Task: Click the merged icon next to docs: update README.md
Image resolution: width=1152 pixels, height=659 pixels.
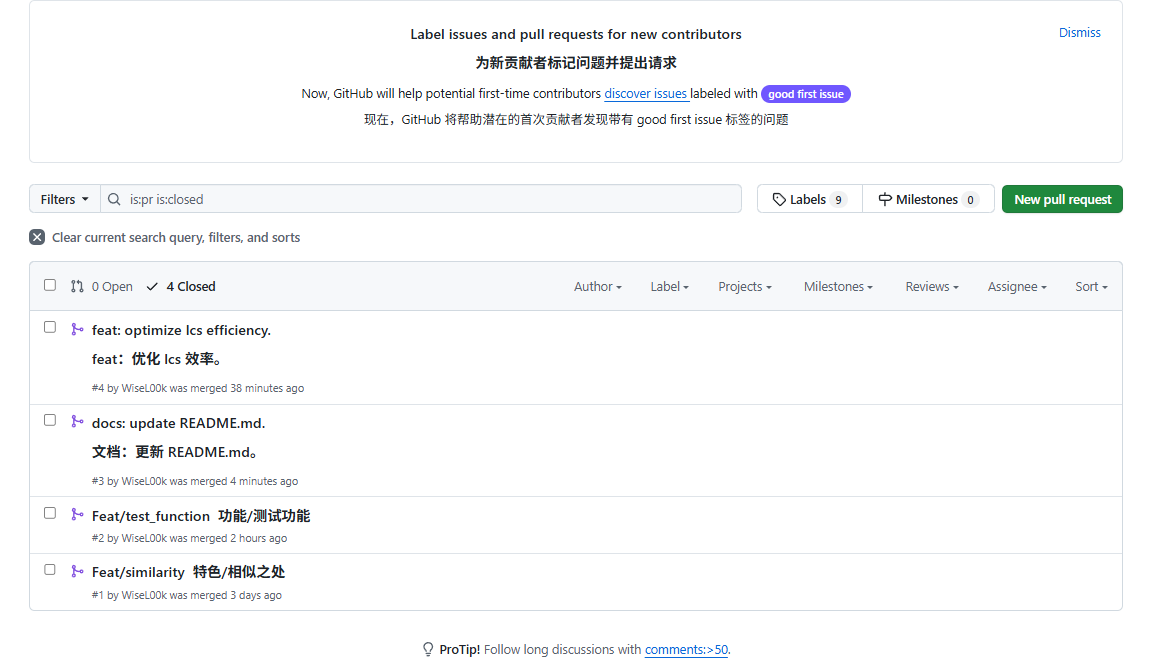Action: (x=78, y=422)
